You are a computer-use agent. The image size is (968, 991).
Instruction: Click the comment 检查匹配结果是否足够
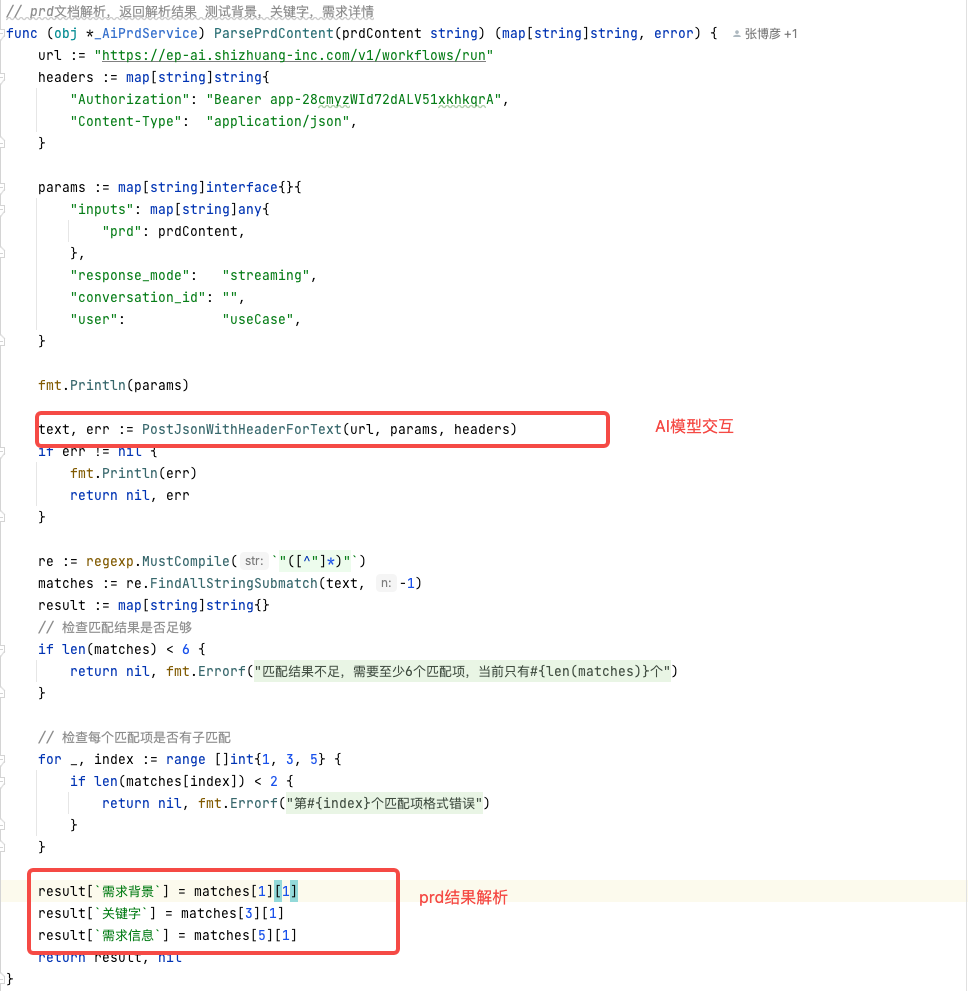tap(115, 628)
